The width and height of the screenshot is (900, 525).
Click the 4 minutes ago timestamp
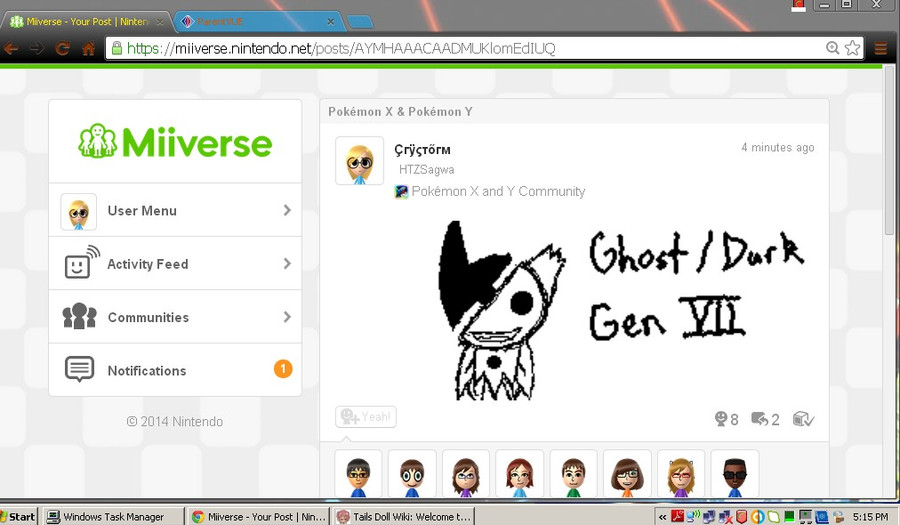pyautogui.click(x=777, y=147)
